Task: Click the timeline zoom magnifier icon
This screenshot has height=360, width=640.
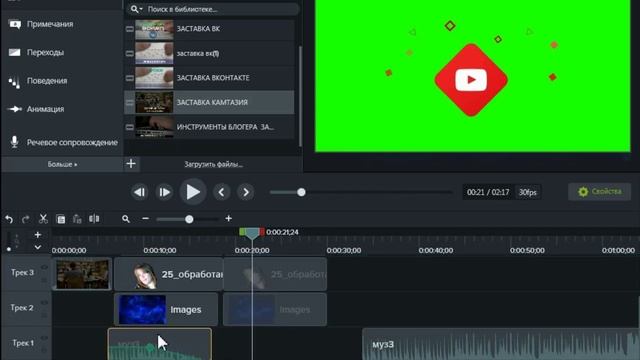Action: [126, 219]
